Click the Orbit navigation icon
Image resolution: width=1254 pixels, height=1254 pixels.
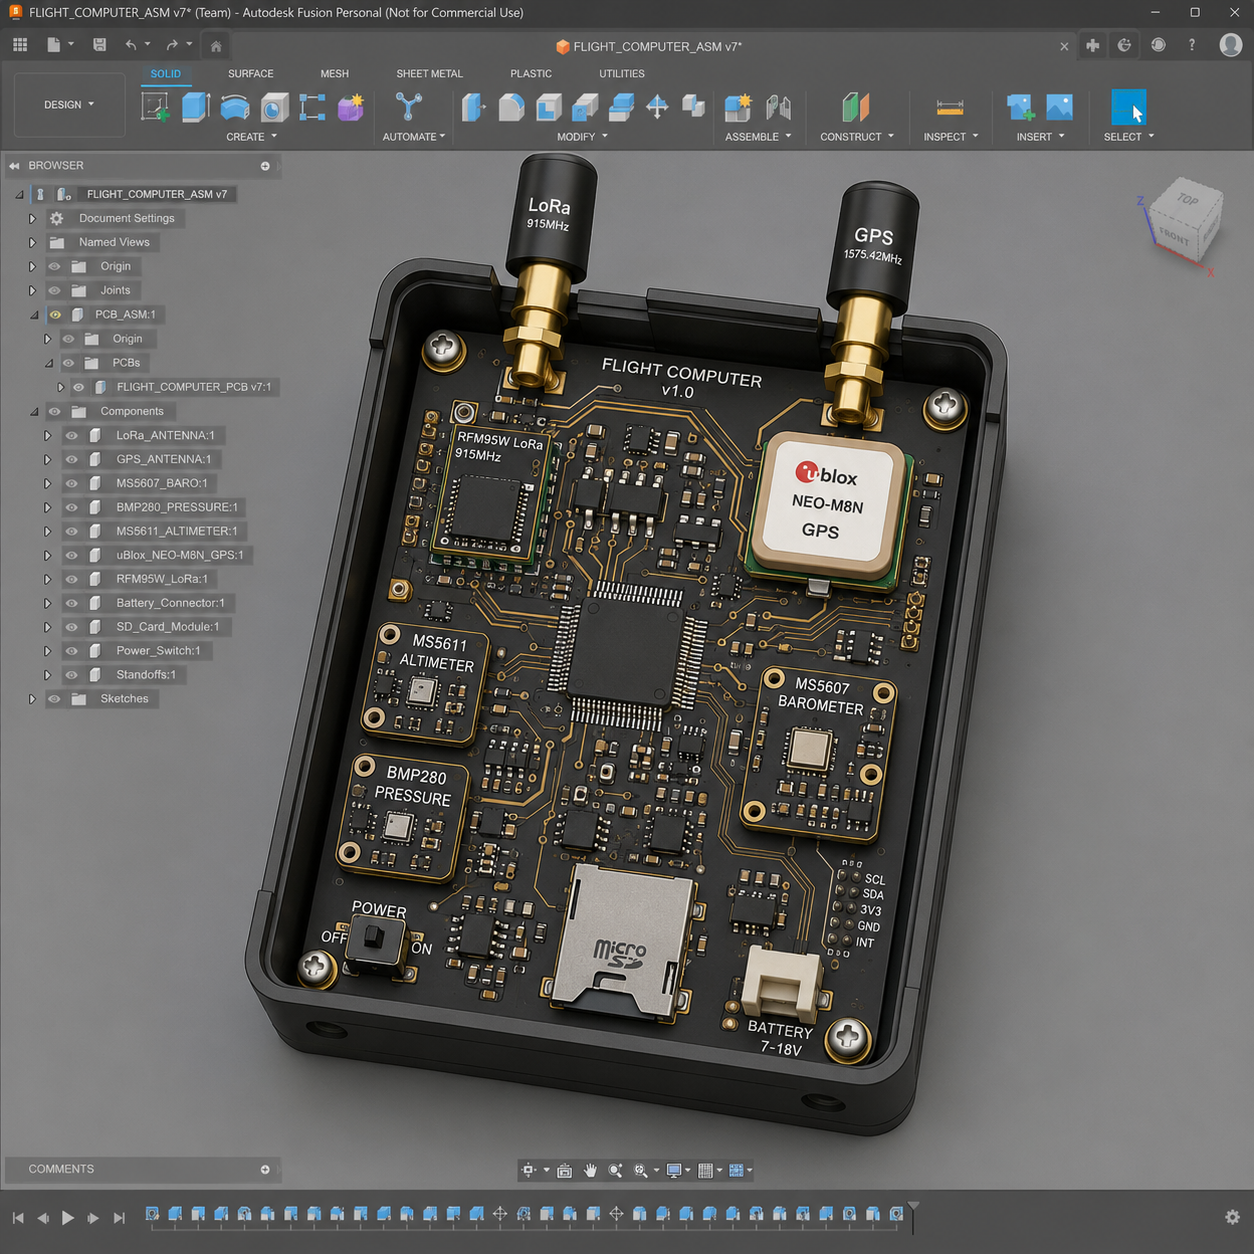pyautogui.click(x=530, y=1170)
